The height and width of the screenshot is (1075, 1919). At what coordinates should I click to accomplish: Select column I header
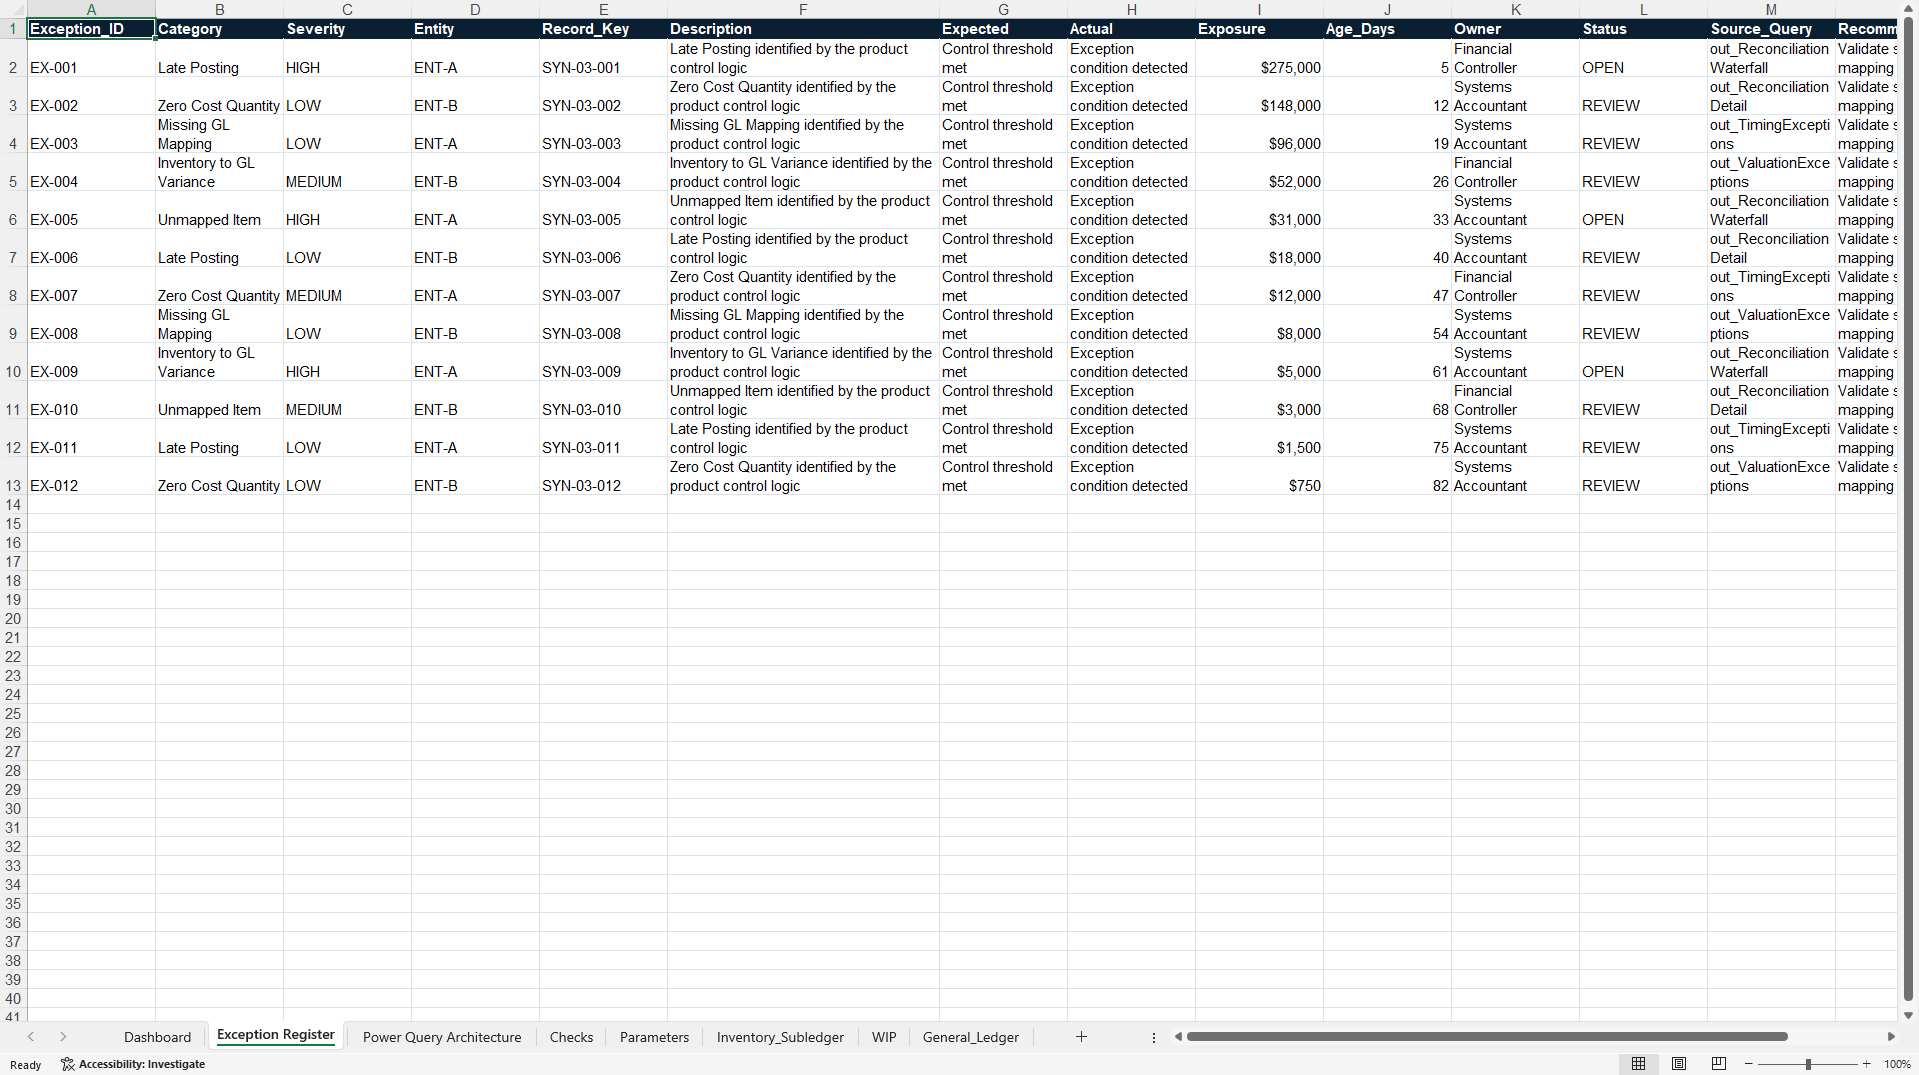1259,10
